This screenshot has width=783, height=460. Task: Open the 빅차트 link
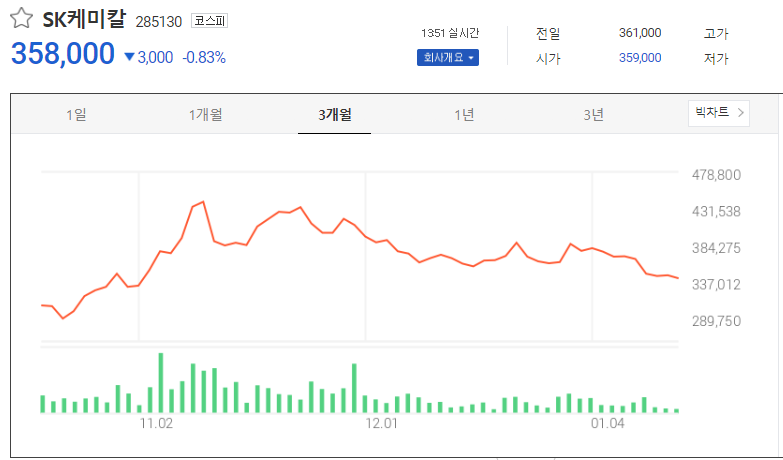[x=719, y=113]
